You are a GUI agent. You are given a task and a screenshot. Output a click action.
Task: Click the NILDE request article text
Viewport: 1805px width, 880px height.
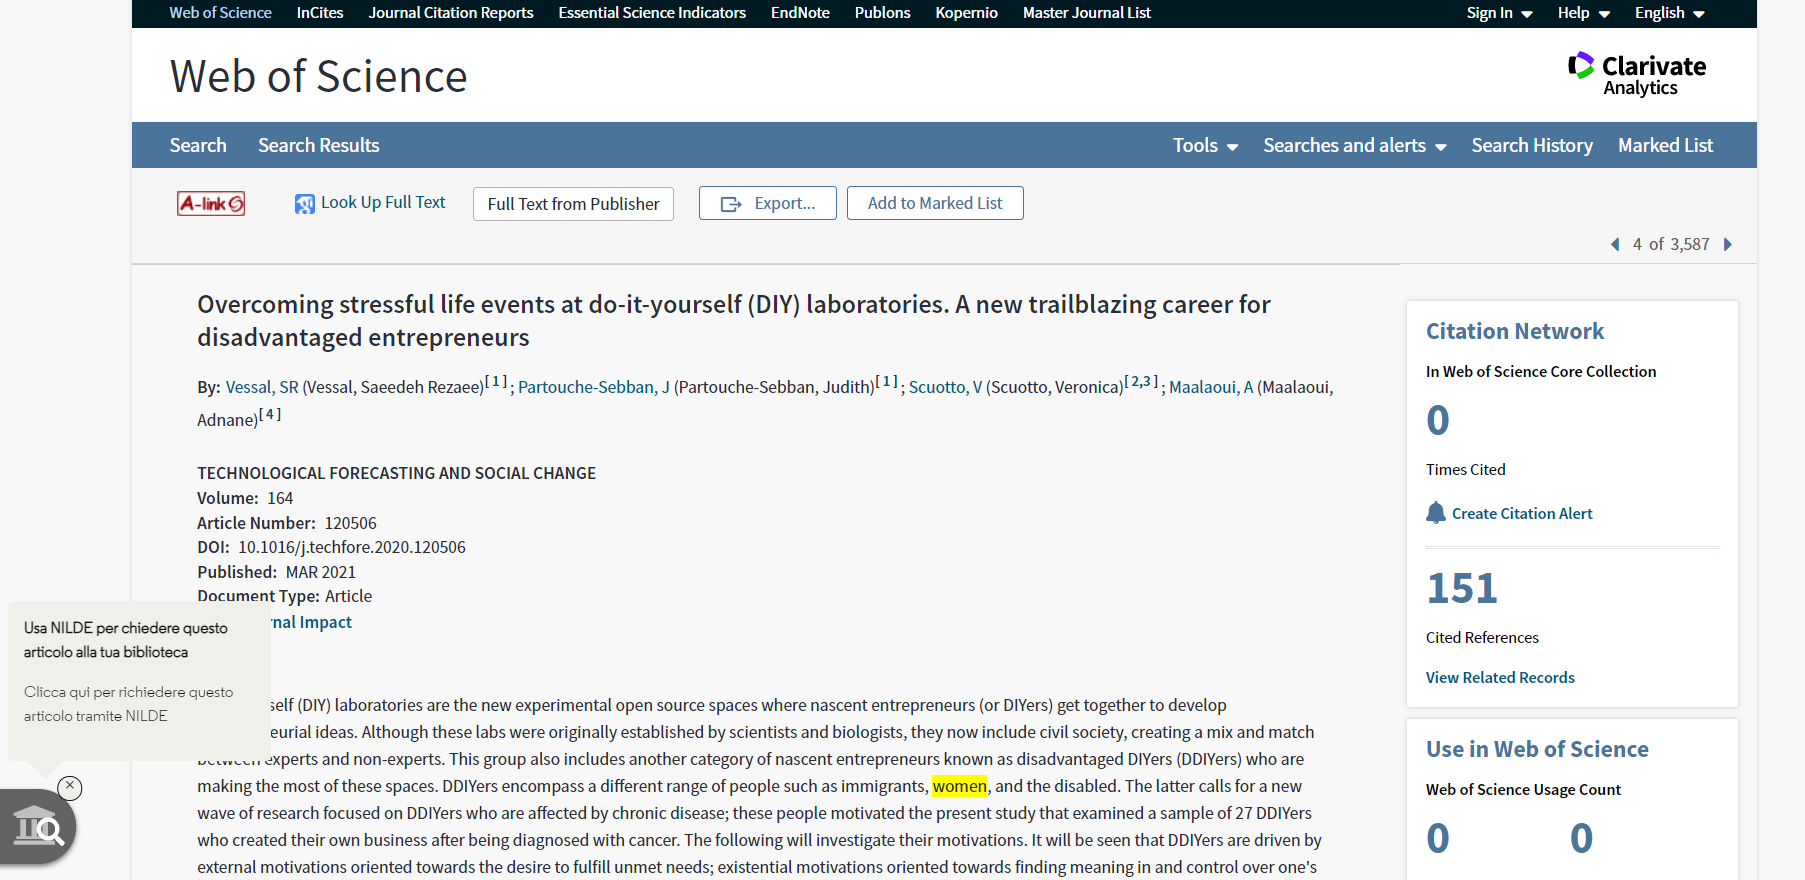[x=128, y=704]
